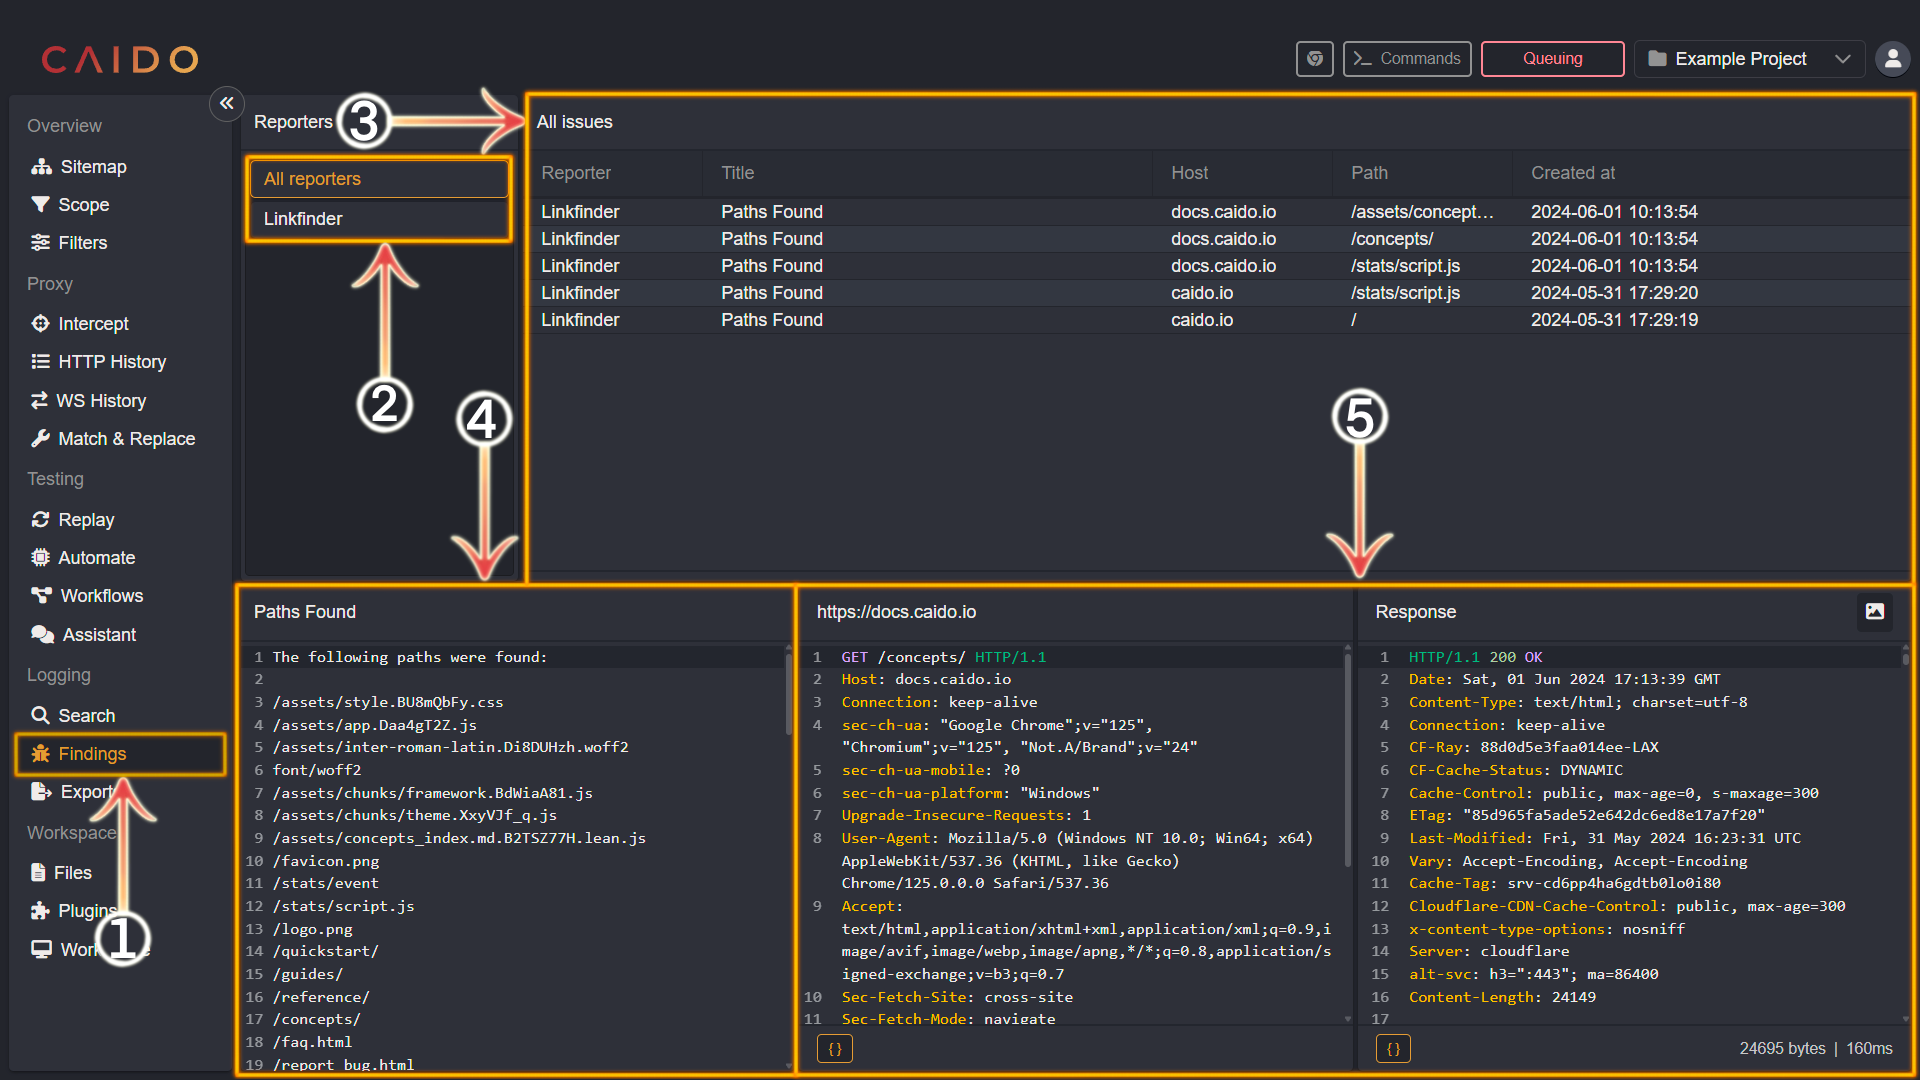1920x1080 pixels.
Task: Click the Assistant chat bubbles icon
Action: (x=42, y=635)
